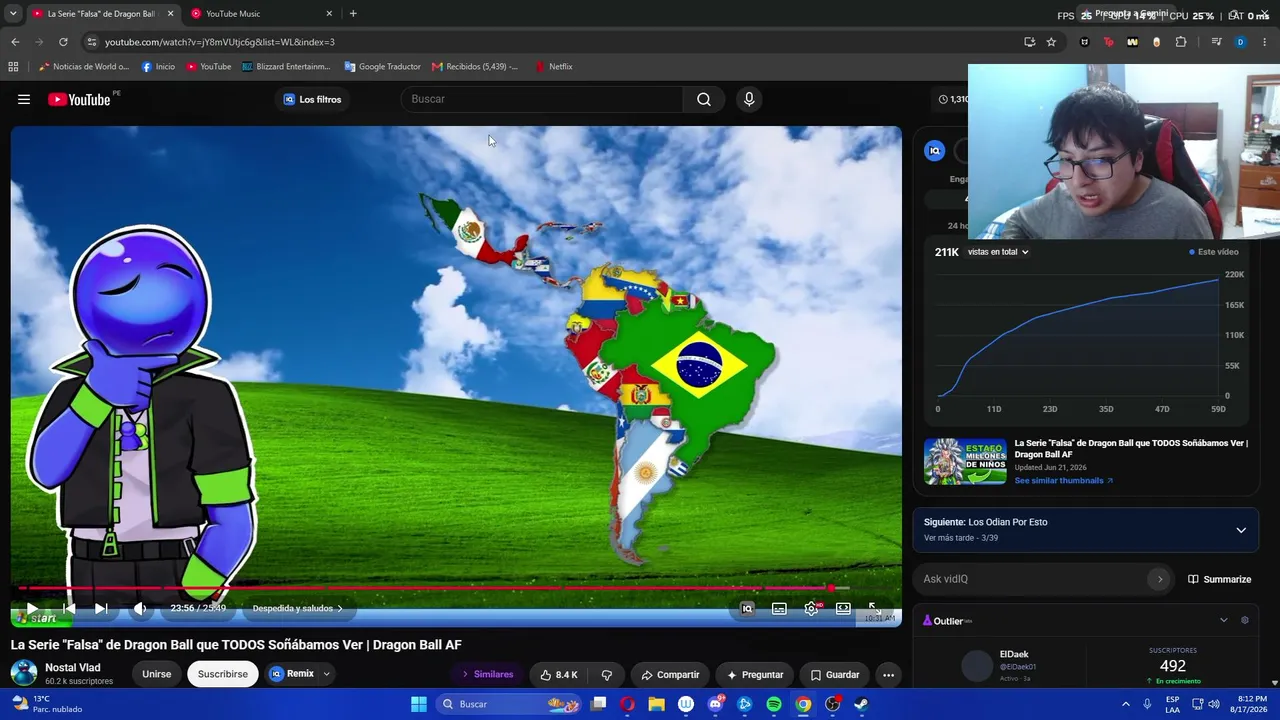Viewport: 1280px width, 720px height.
Task: Open the Los filtros vidIQ button
Action: click(x=312, y=99)
